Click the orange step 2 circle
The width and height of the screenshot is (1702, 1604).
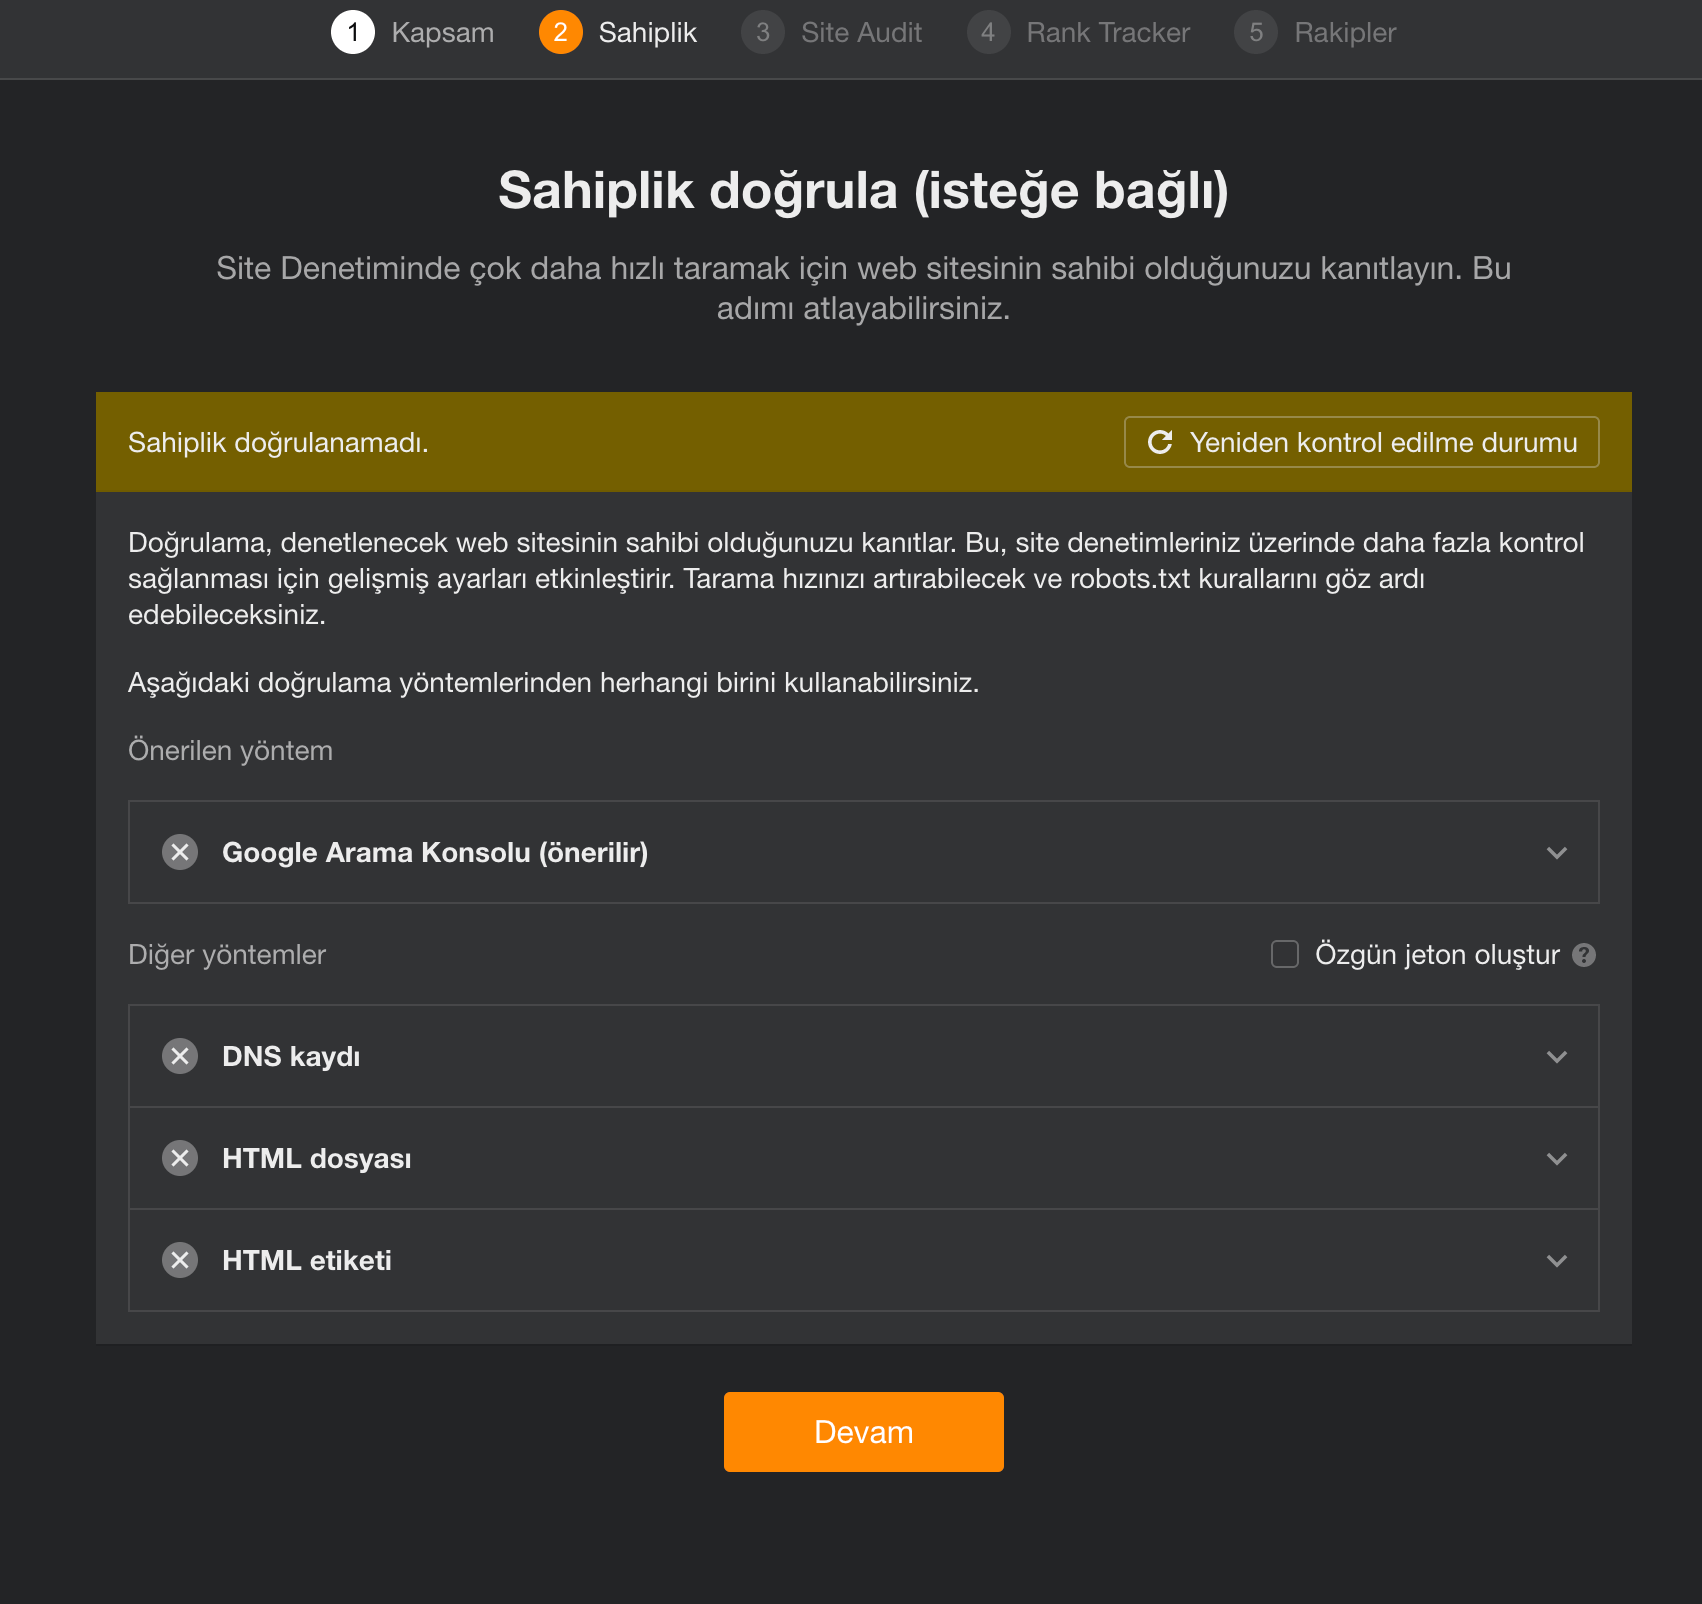click(x=562, y=32)
